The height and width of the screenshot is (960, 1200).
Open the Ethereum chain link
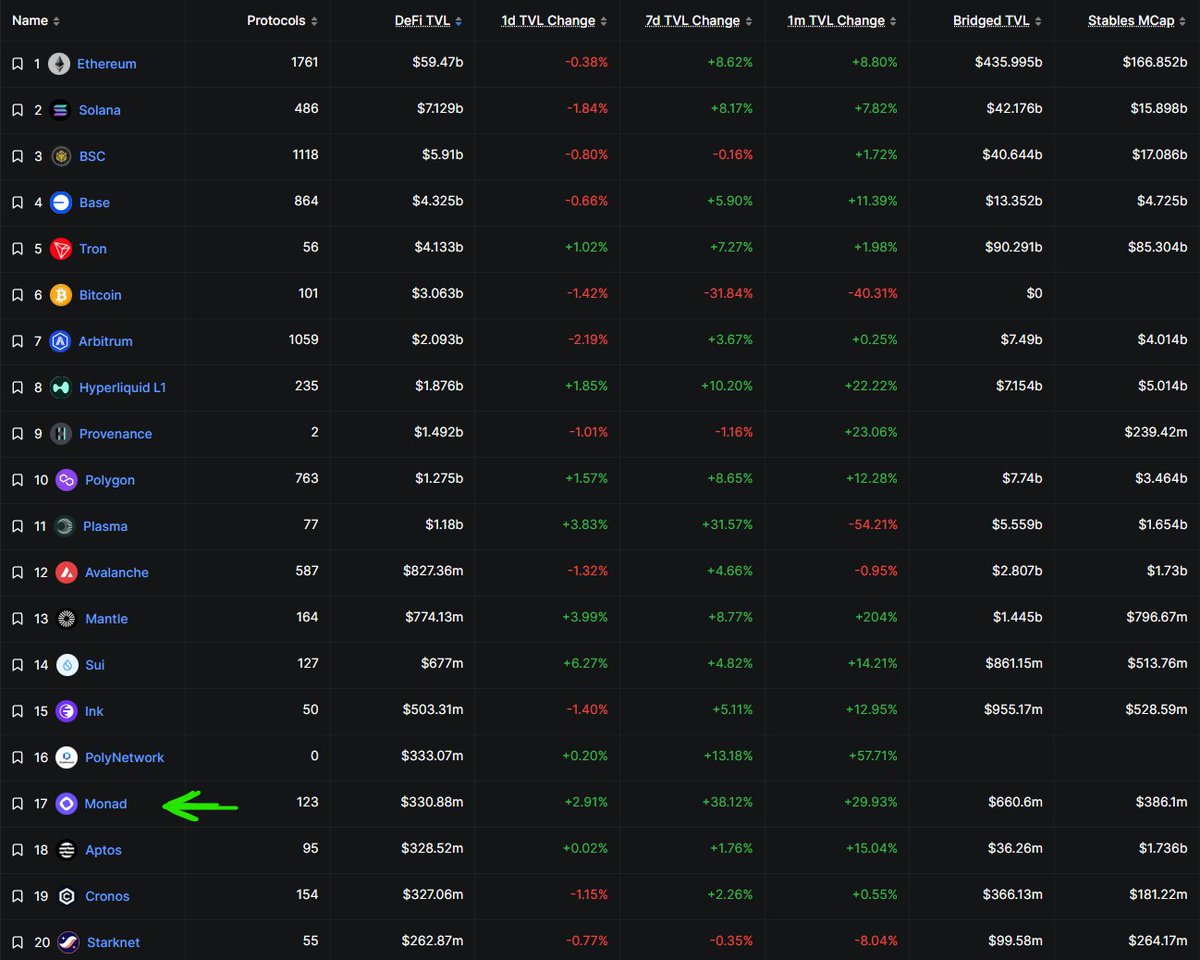click(107, 64)
